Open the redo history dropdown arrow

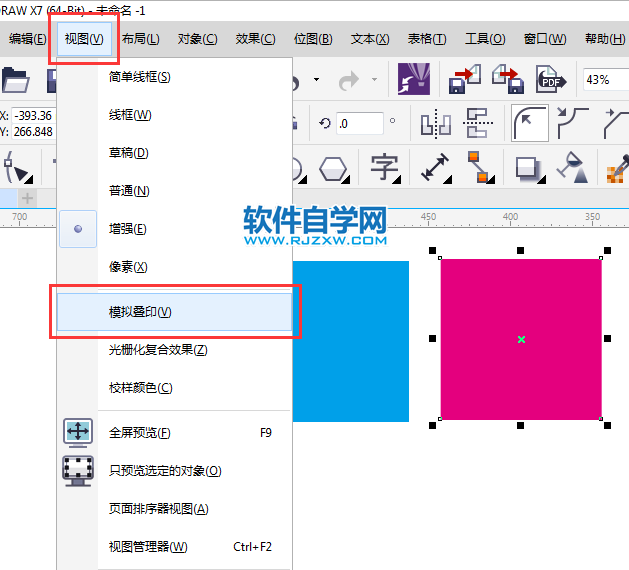375,79
